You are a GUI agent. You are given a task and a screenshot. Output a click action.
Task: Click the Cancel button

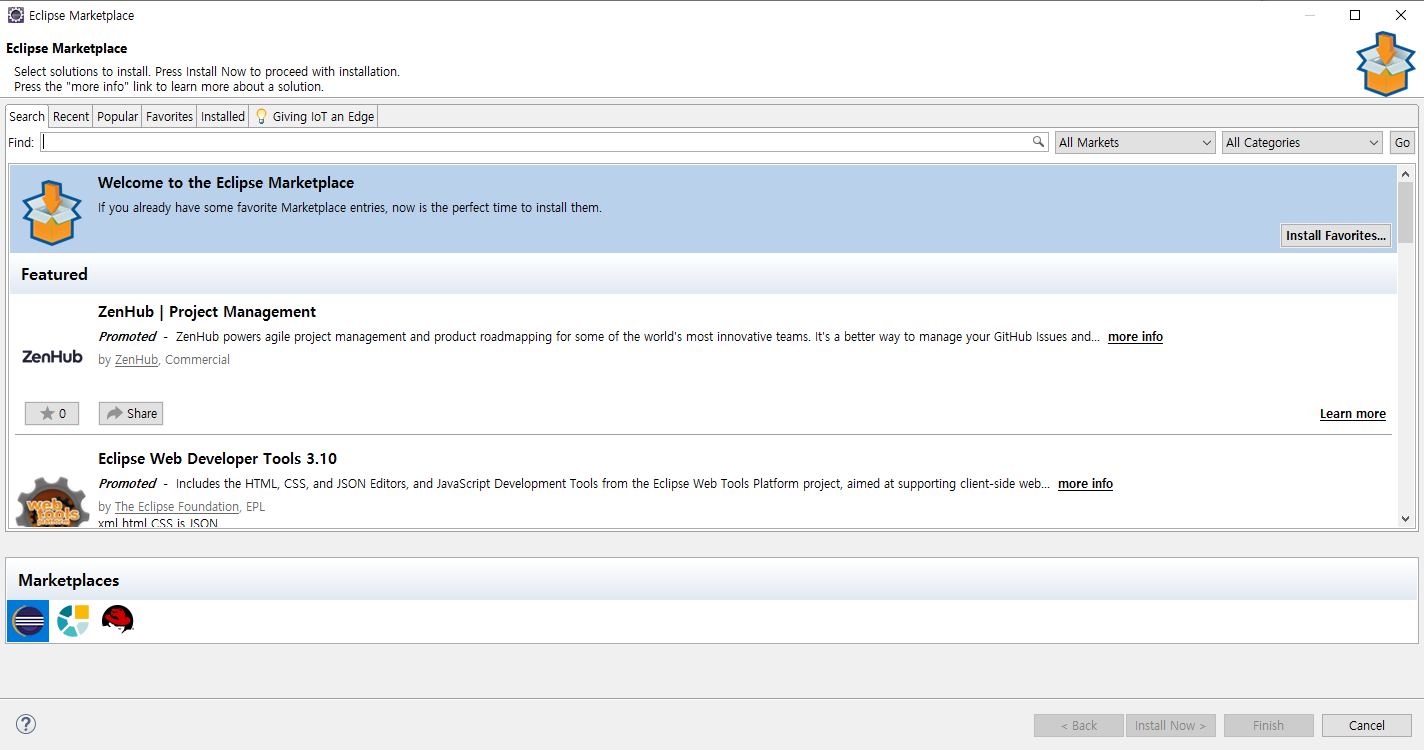1367,725
